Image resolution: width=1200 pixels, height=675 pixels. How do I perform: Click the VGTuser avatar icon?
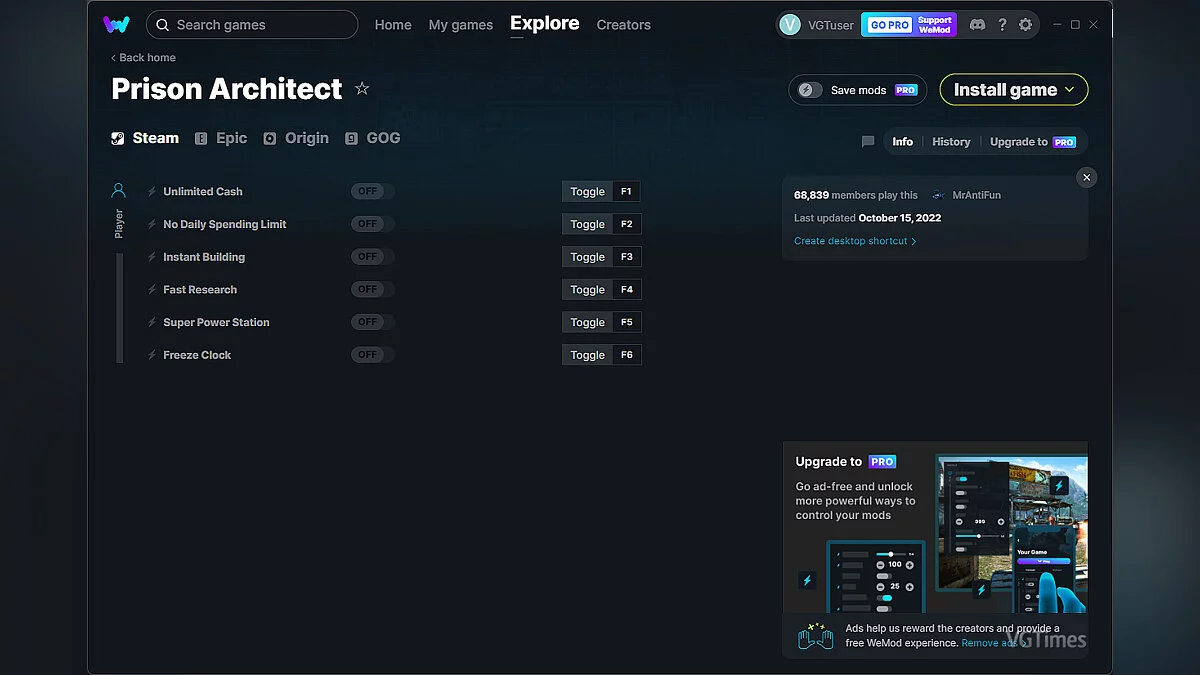coord(790,25)
